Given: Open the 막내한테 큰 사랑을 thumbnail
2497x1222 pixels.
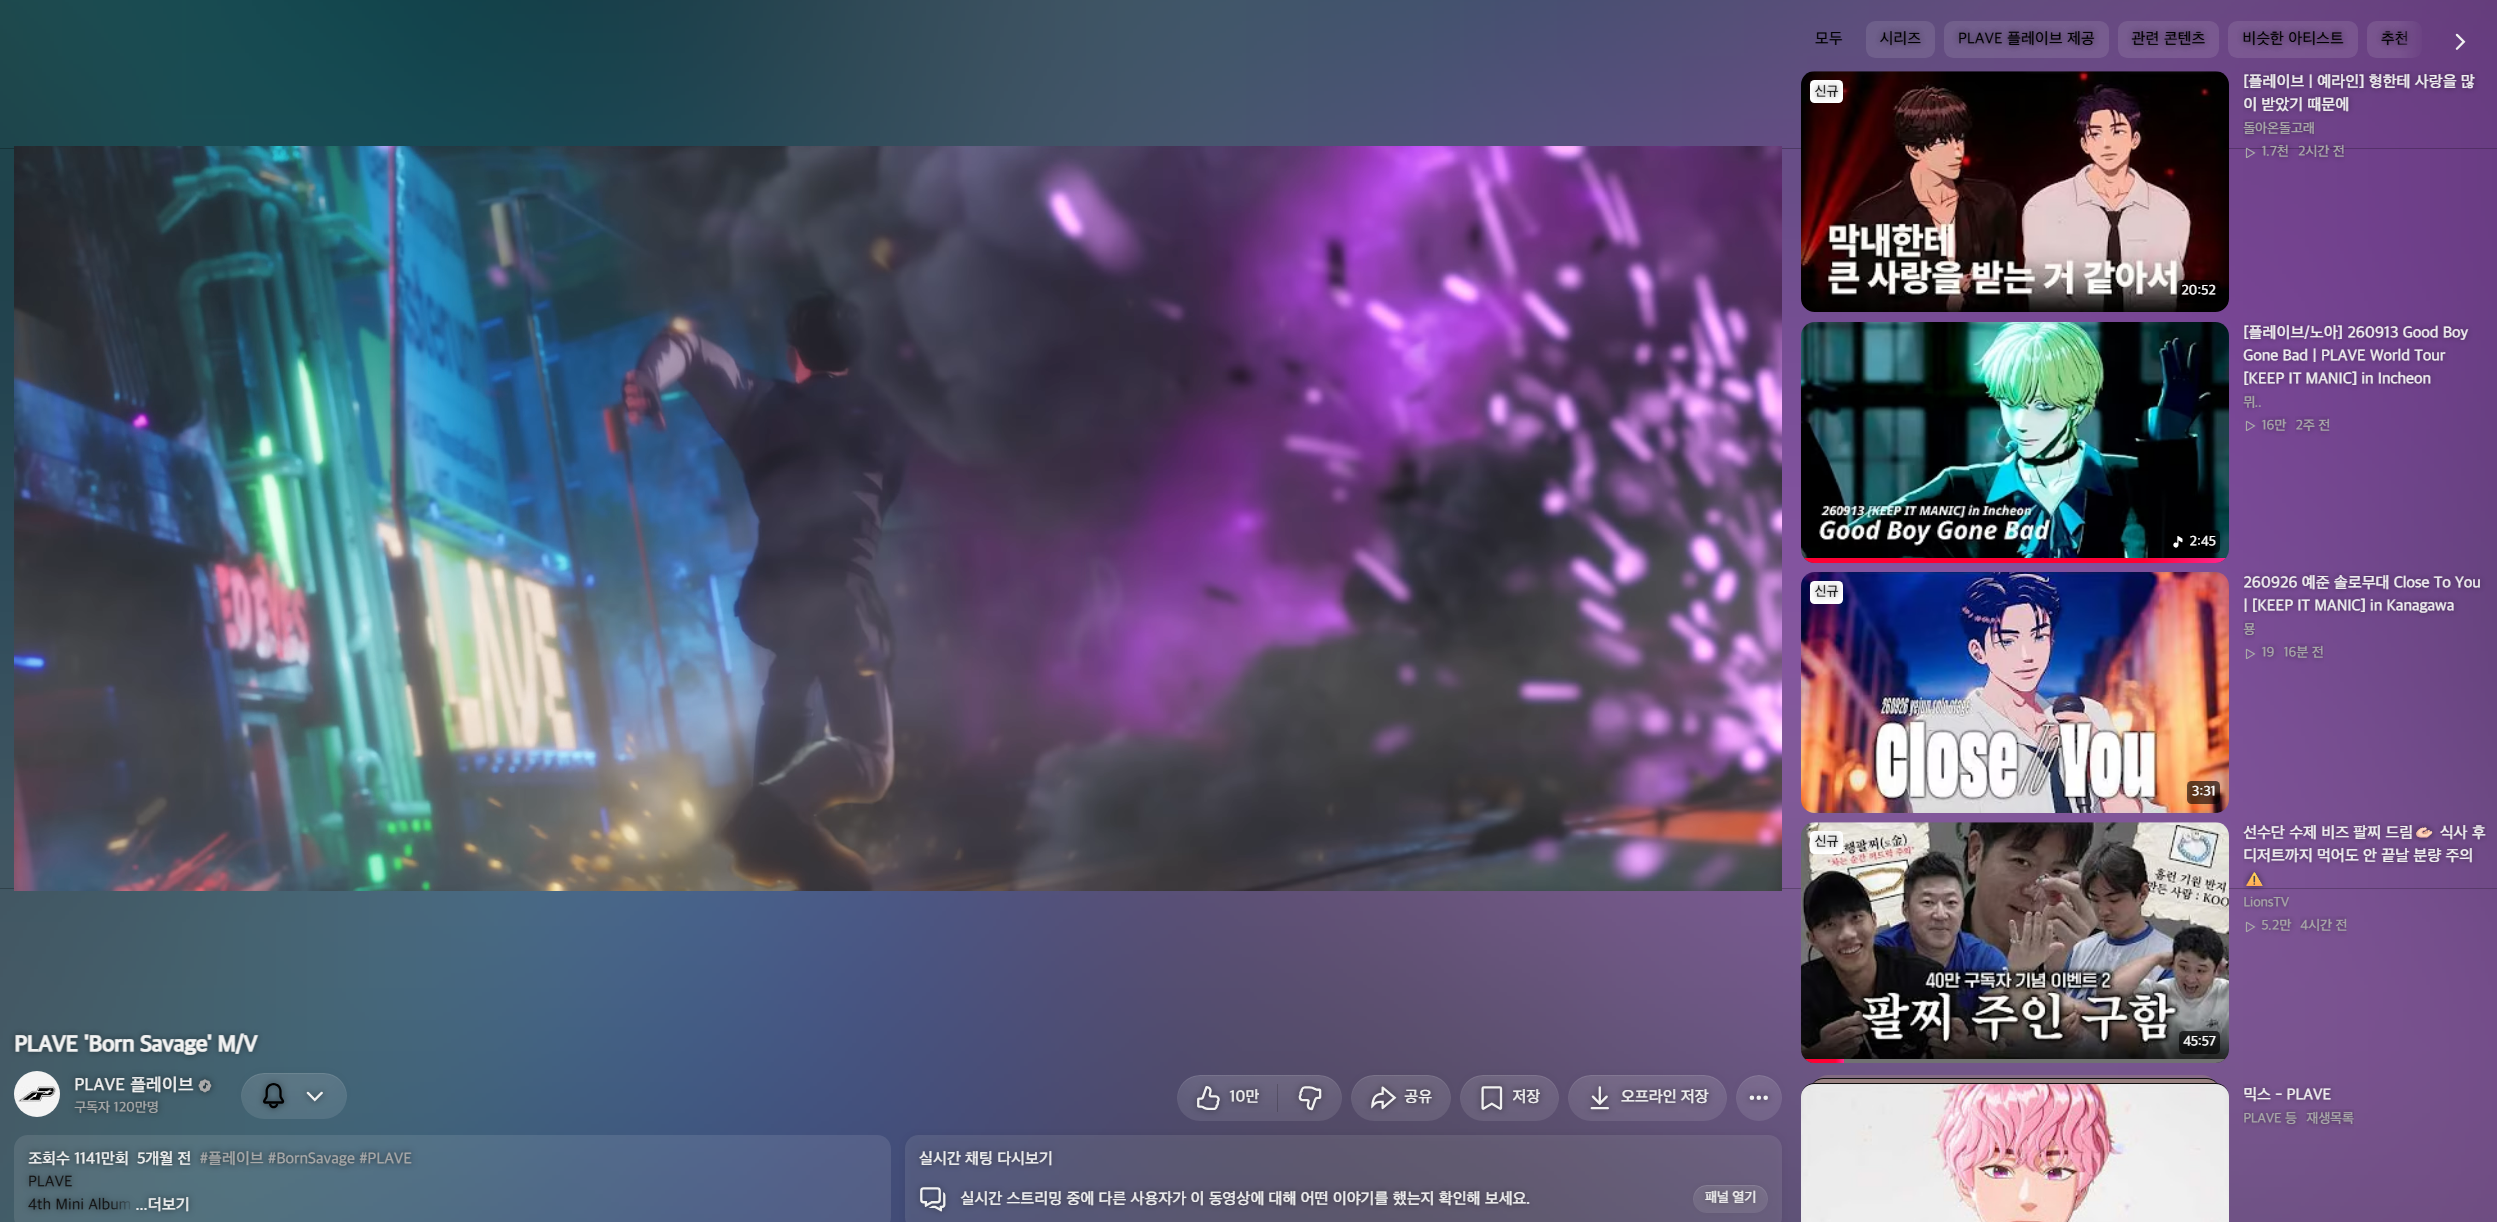Looking at the screenshot, I should click(2014, 191).
